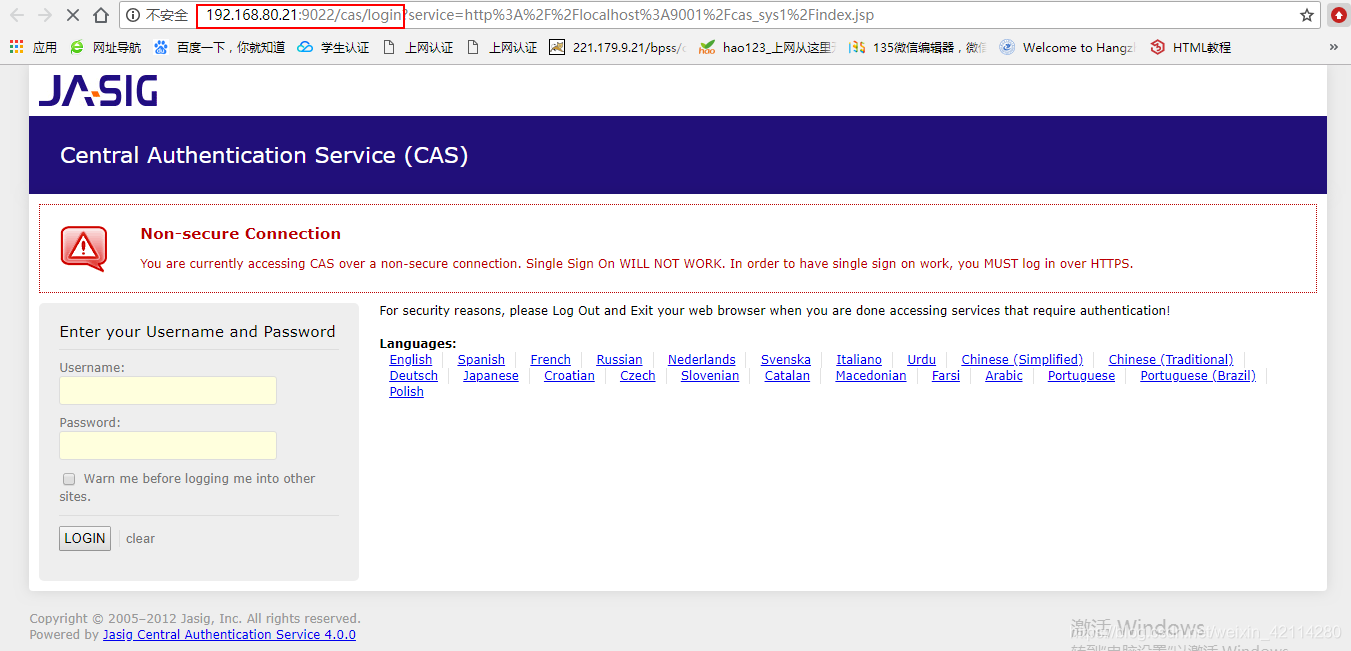Open the second 上网认证 bookmark
Image resolution: width=1351 pixels, height=651 pixels.
[x=502, y=47]
